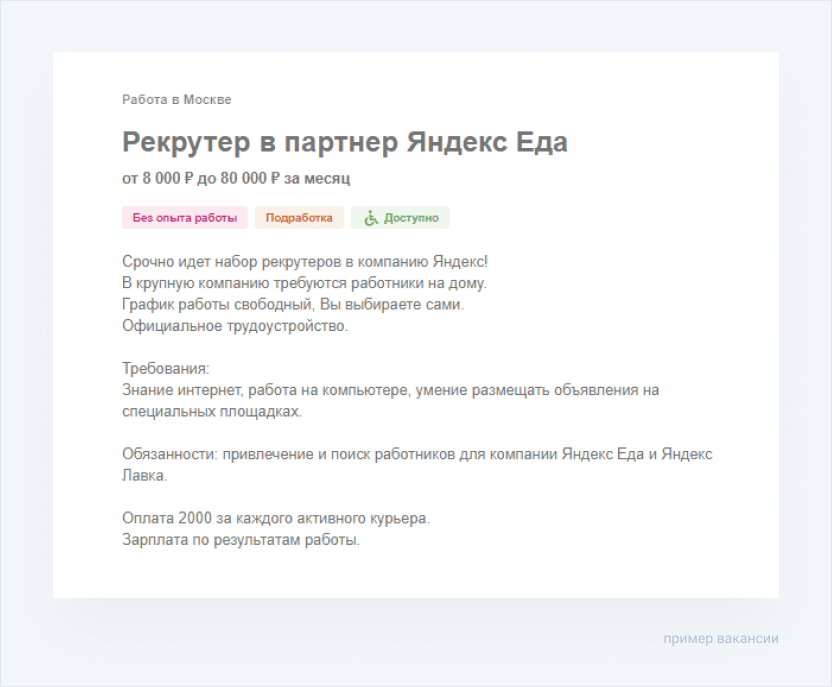Click the "График работы свободный" line
832x687 pixels.
293,304
